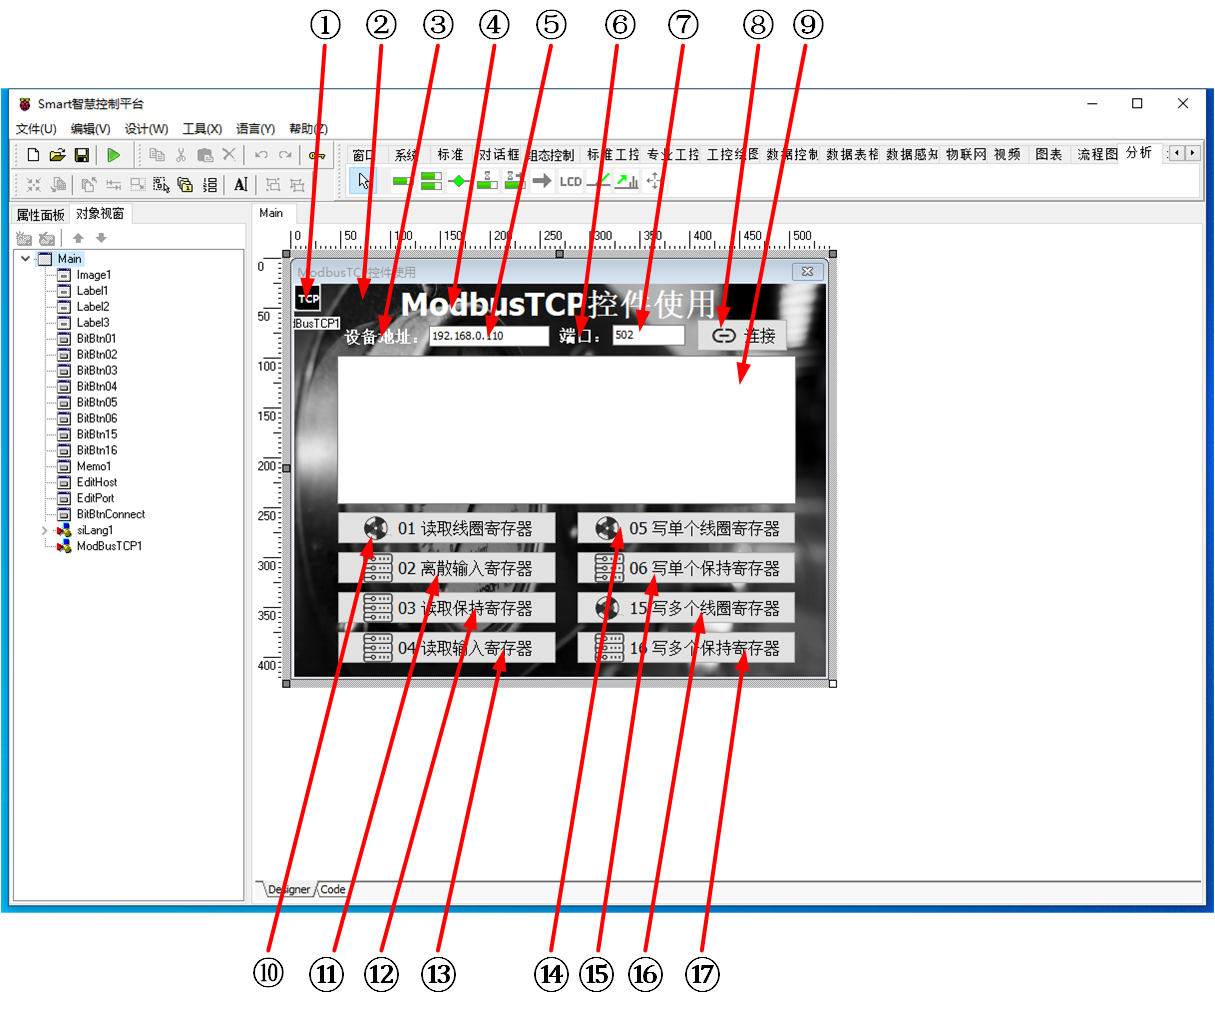Click the tab order numbered list icon
Screen dimensions: 1215x1009
point(210,184)
